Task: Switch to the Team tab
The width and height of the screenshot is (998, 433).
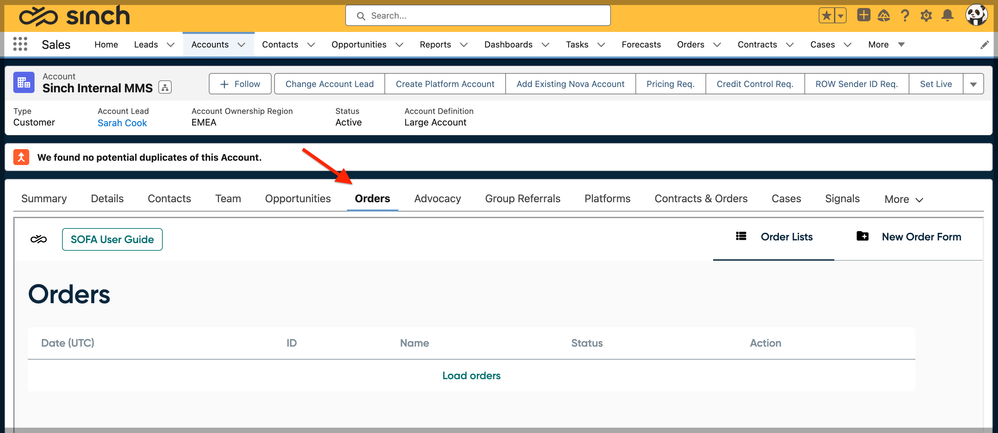Action: (228, 199)
